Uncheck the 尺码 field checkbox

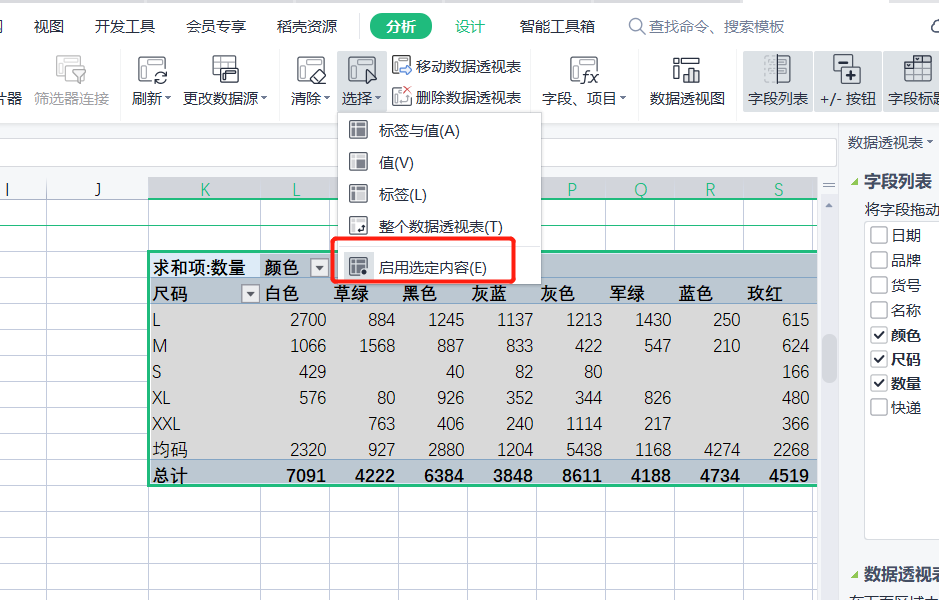point(879,359)
